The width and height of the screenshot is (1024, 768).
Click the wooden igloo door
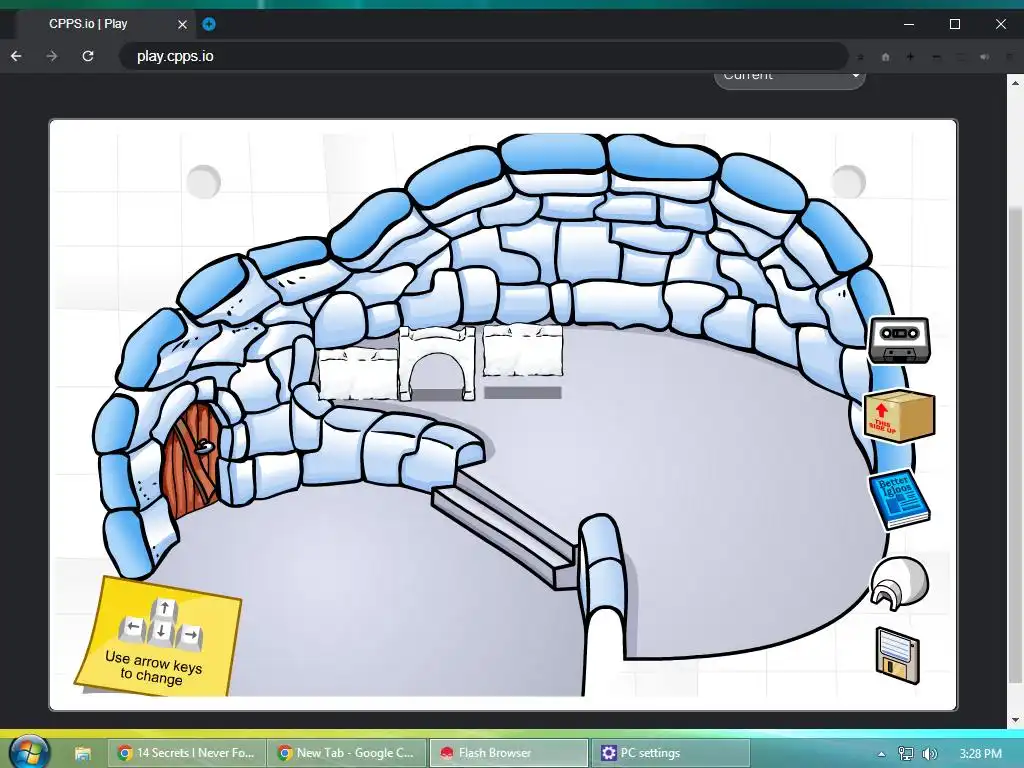click(189, 460)
